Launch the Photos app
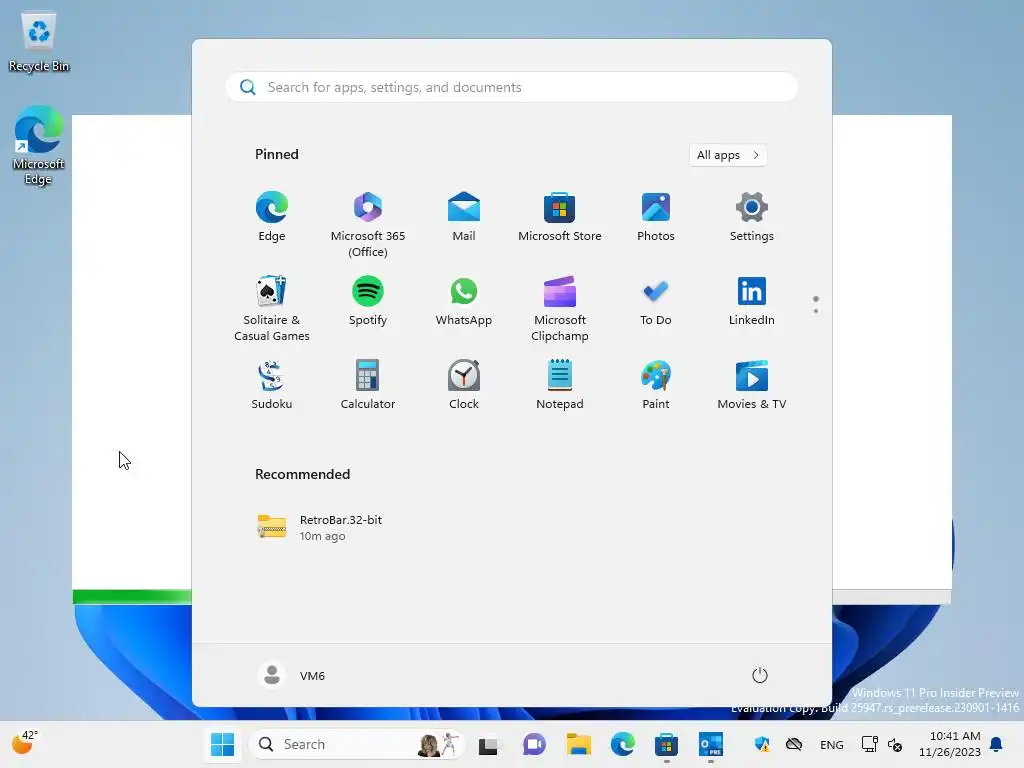1024x768 pixels. click(x=656, y=217)
